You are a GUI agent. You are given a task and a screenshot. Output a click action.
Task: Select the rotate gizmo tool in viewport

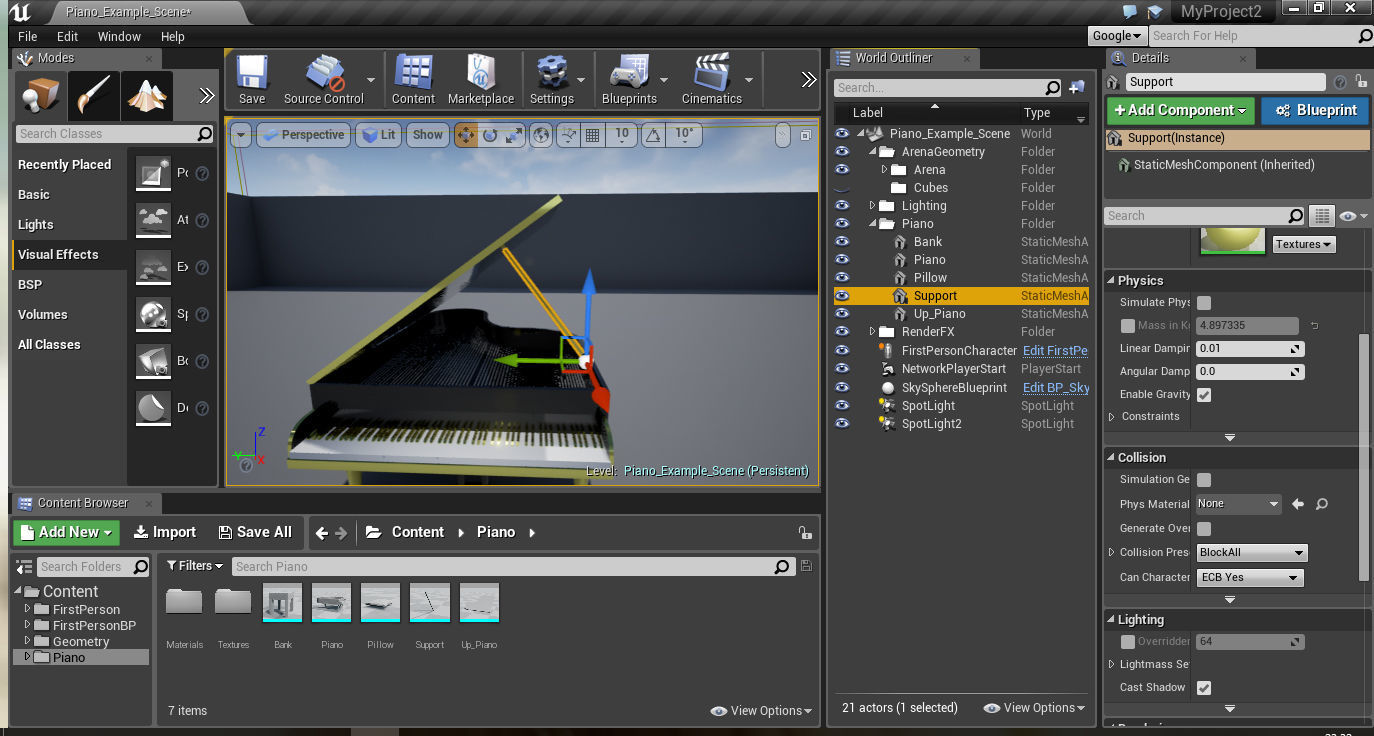pyautogui.click(x=490, y=135)
